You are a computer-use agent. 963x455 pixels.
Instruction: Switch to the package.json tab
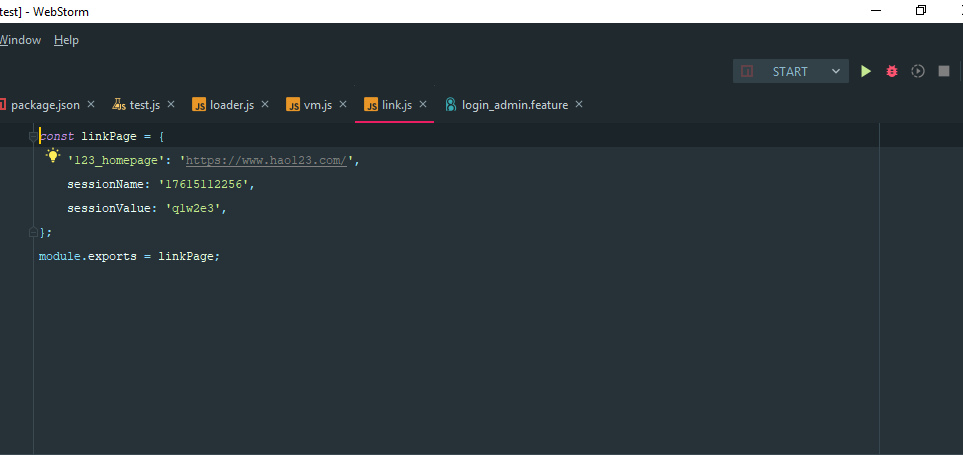coord(45,105)
